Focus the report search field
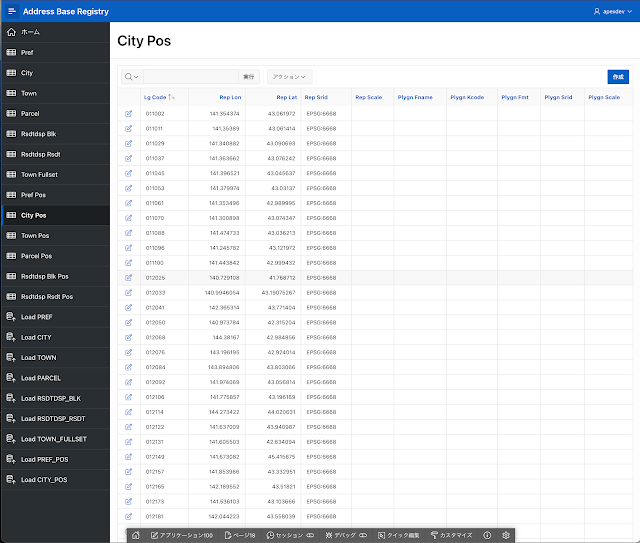The height and width of the screenshot is (543, 640). [x=191, y=77]
